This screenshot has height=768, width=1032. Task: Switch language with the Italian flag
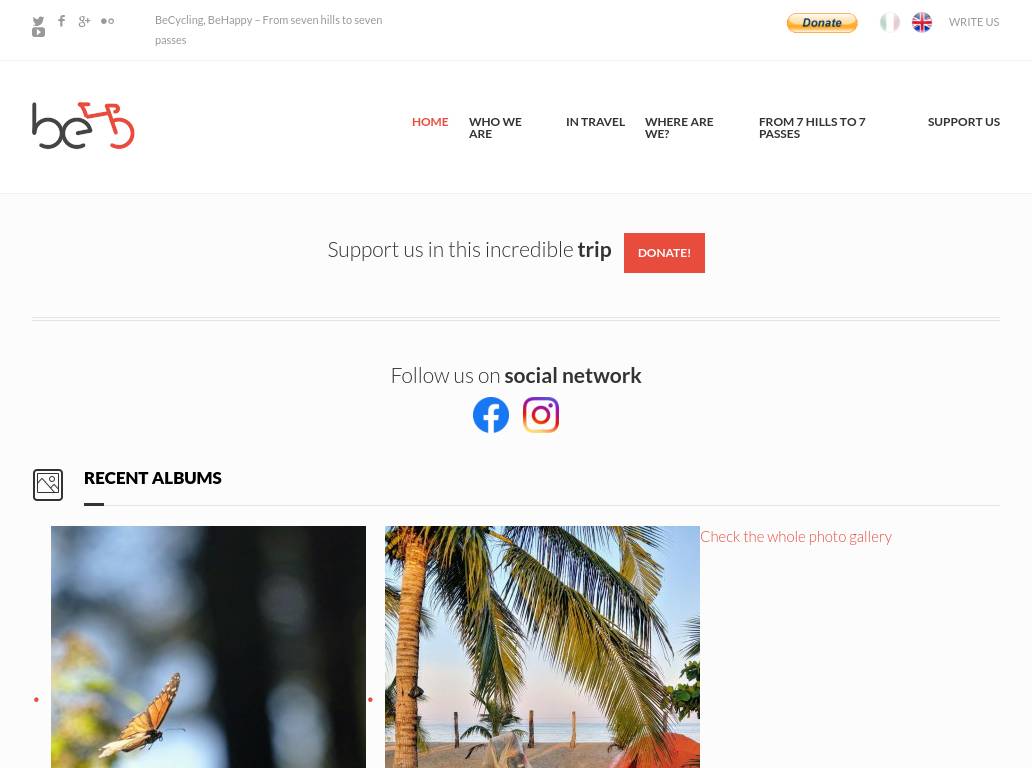click(889, 22)
